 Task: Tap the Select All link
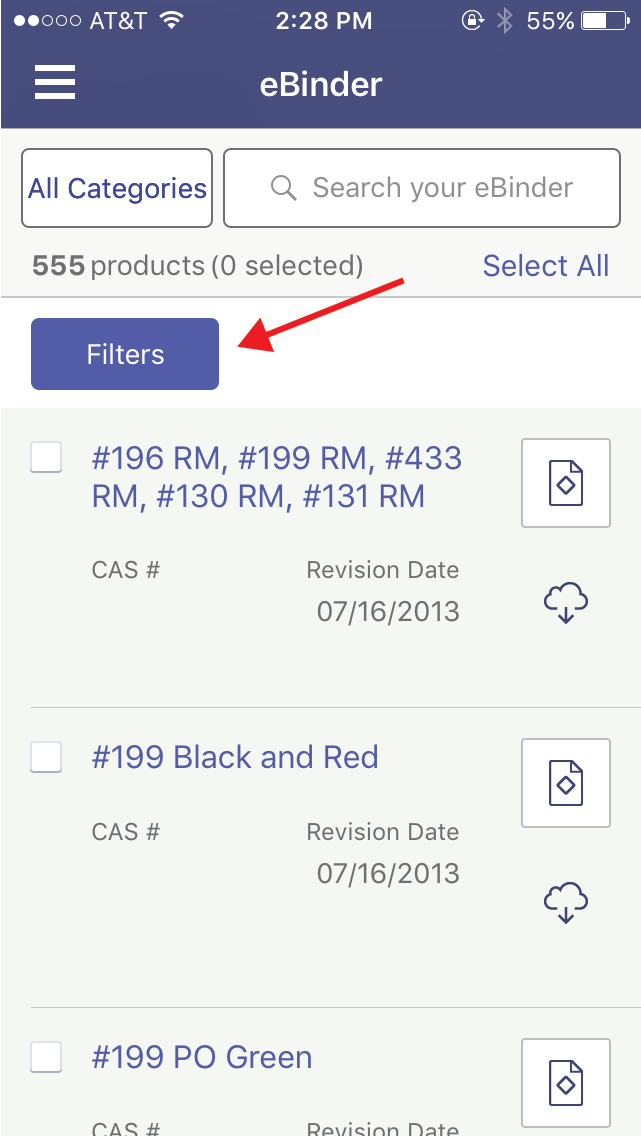[545, 266]
